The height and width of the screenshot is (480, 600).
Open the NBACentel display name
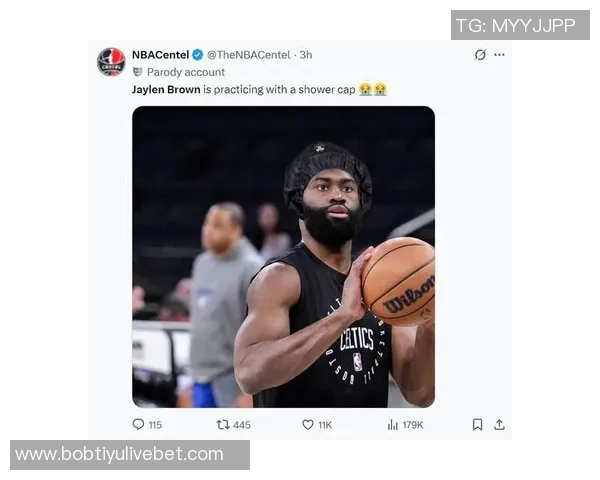(x=160, y=55)
